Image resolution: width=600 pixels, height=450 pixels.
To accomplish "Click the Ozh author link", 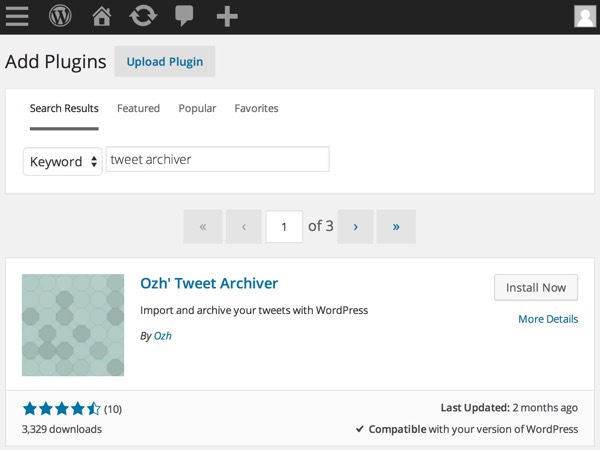I will (x=163, y=336).
